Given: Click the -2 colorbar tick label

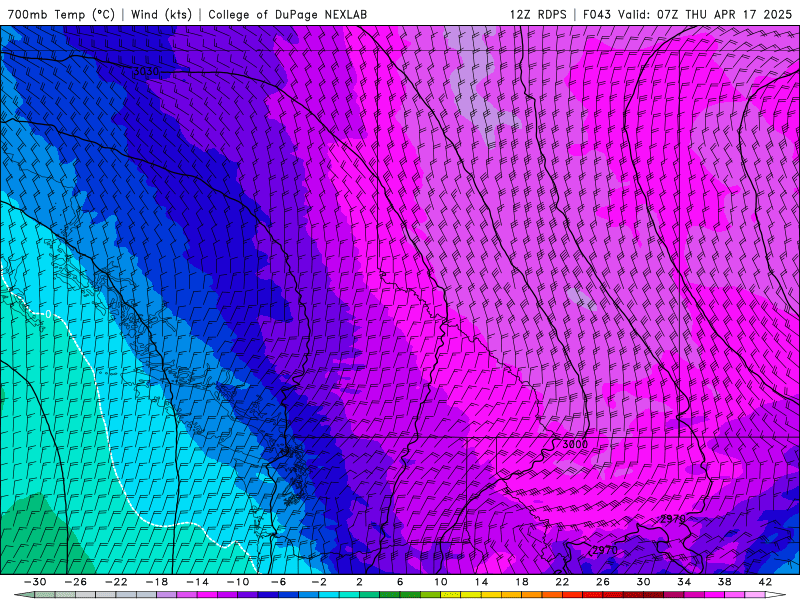Looking at the screenshot, I should [x=319, y=582].
